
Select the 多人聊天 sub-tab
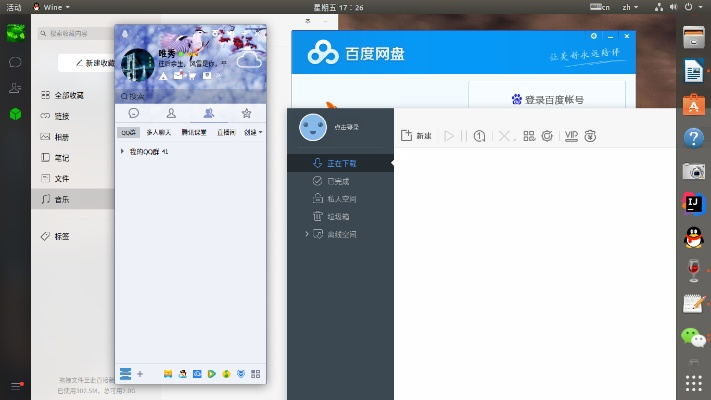[x=159, y=132]
